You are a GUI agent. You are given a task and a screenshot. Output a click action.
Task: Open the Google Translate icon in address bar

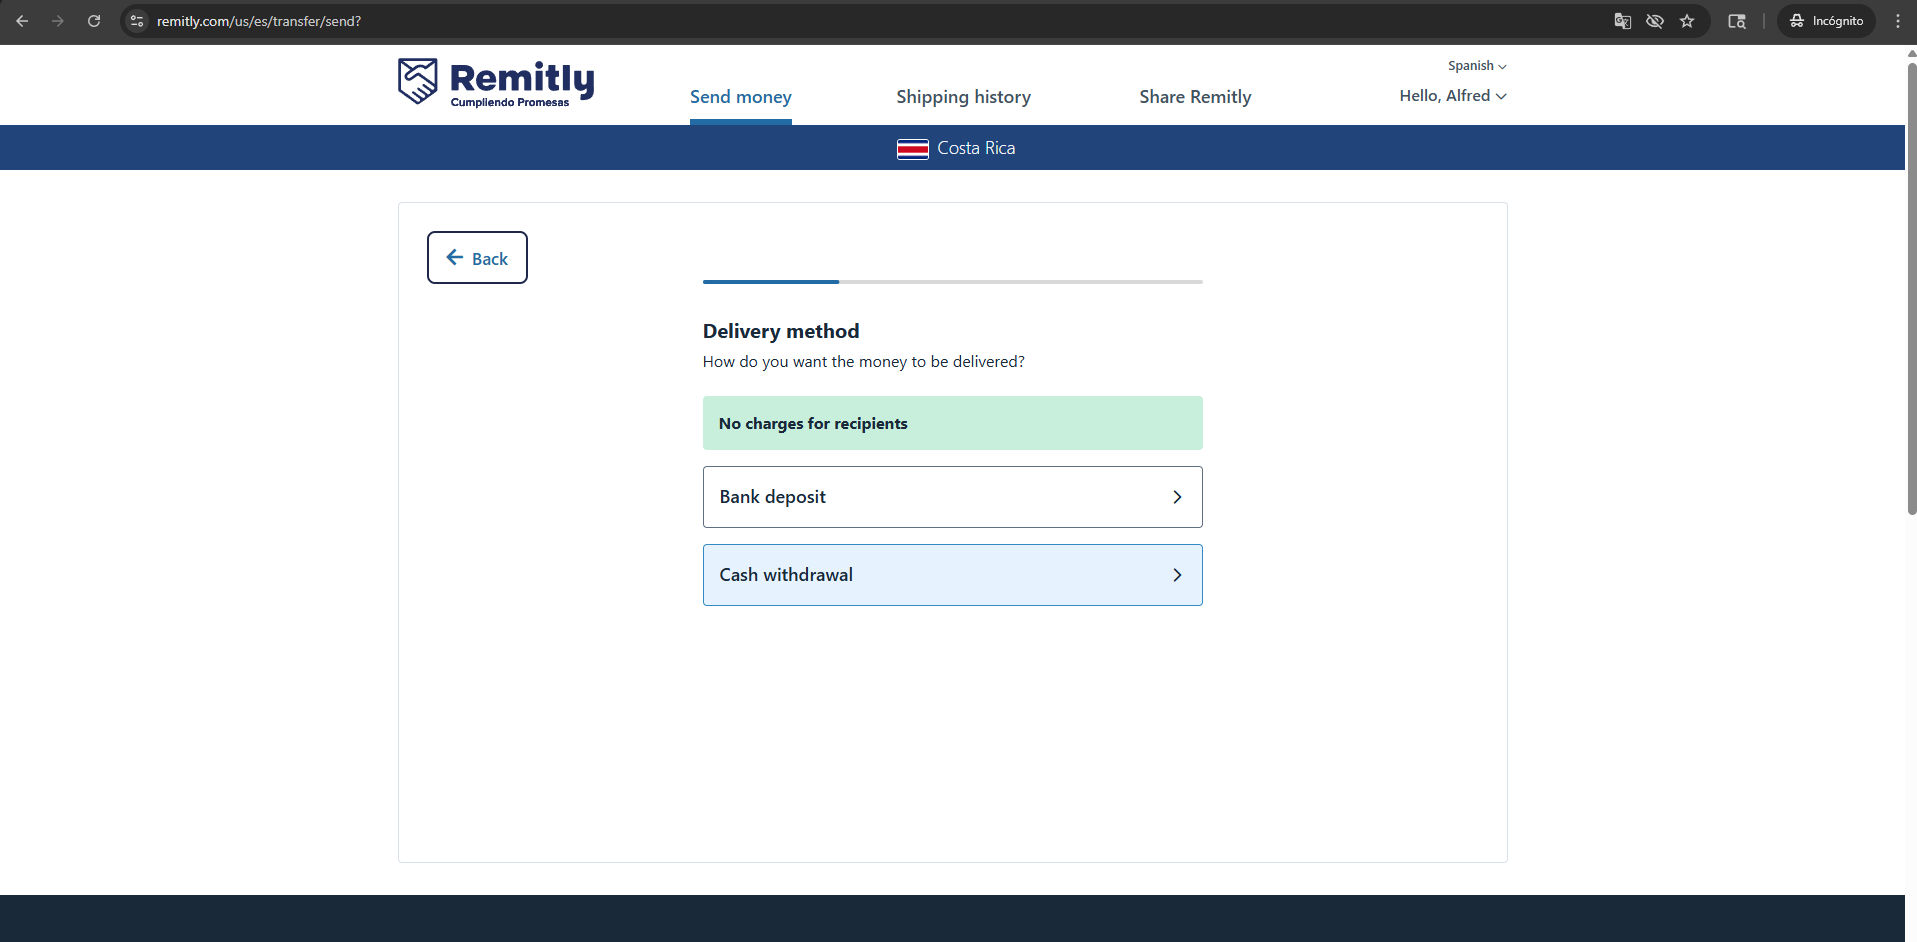(x=1622, y=21)
